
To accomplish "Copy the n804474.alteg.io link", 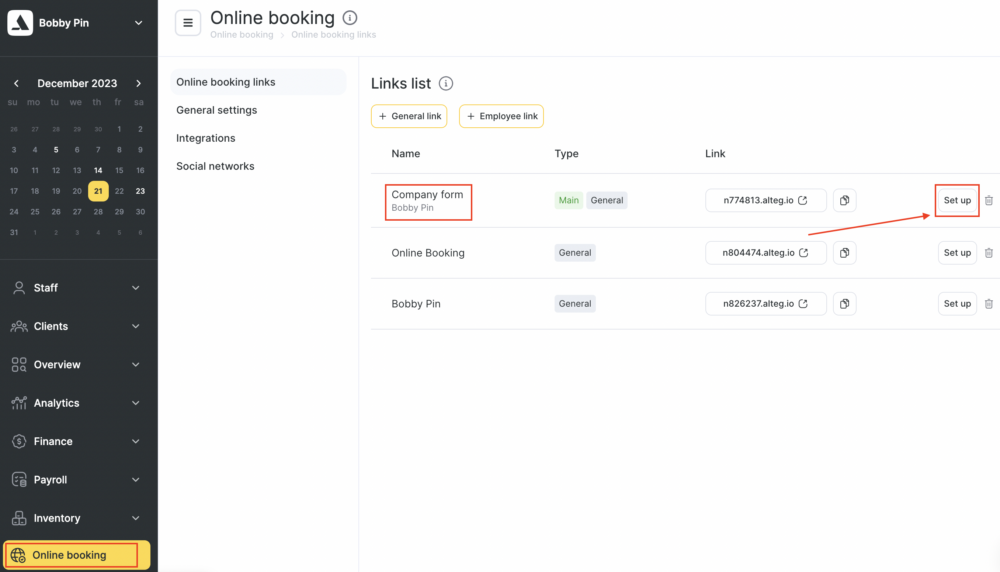I will (x=844, y=253).
